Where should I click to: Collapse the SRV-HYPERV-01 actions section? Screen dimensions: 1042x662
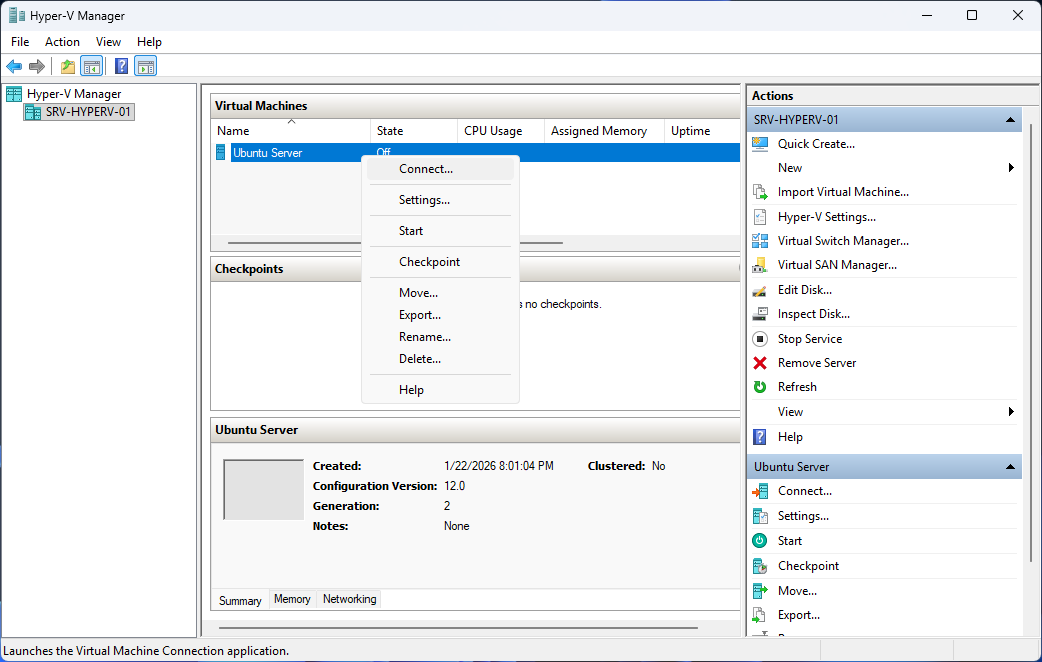pyautogui.click(x=1010, y=120)
